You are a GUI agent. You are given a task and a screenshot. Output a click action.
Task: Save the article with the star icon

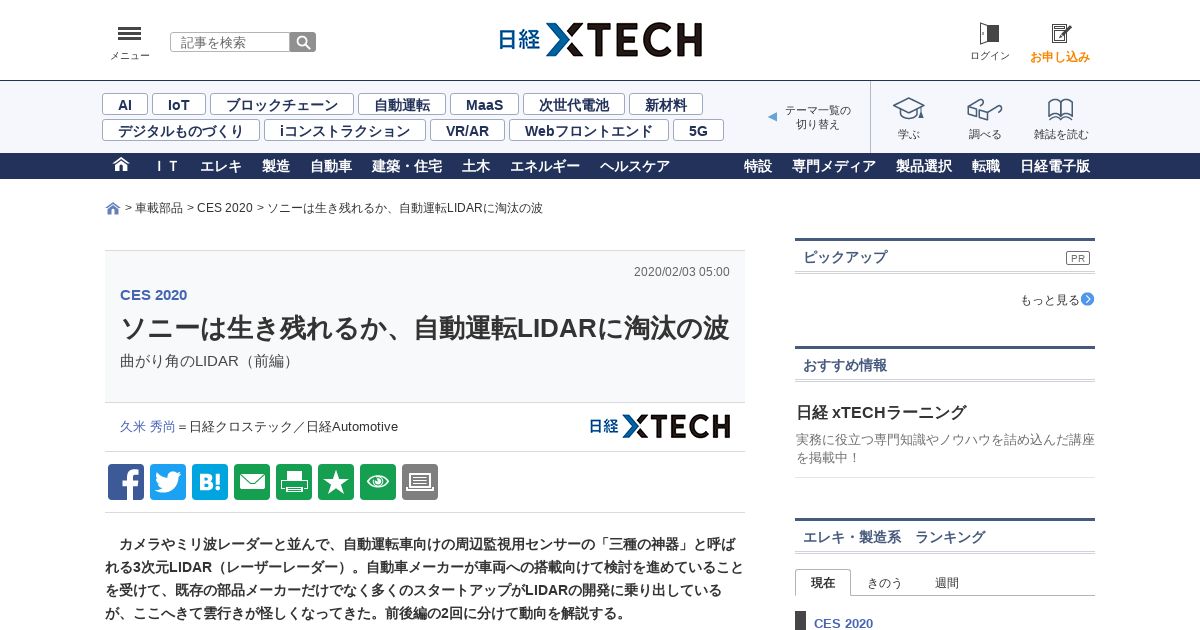point(336,482)
